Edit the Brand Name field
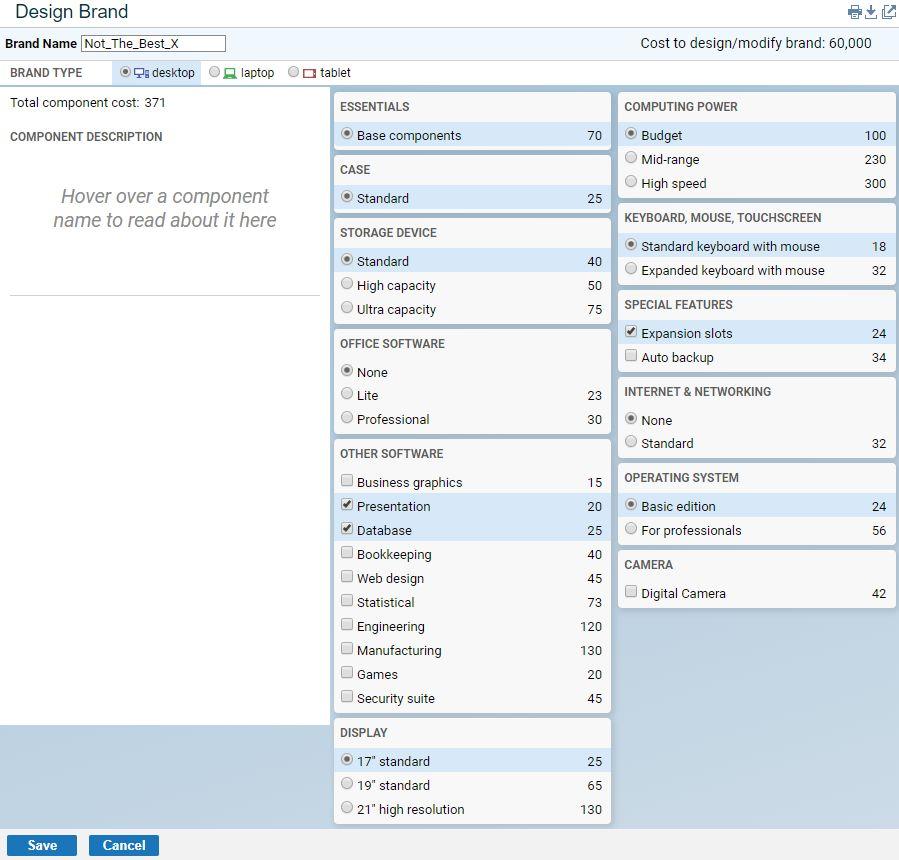Image resolution: width=899 pixels, height=860 pixels. pos(153,44)
